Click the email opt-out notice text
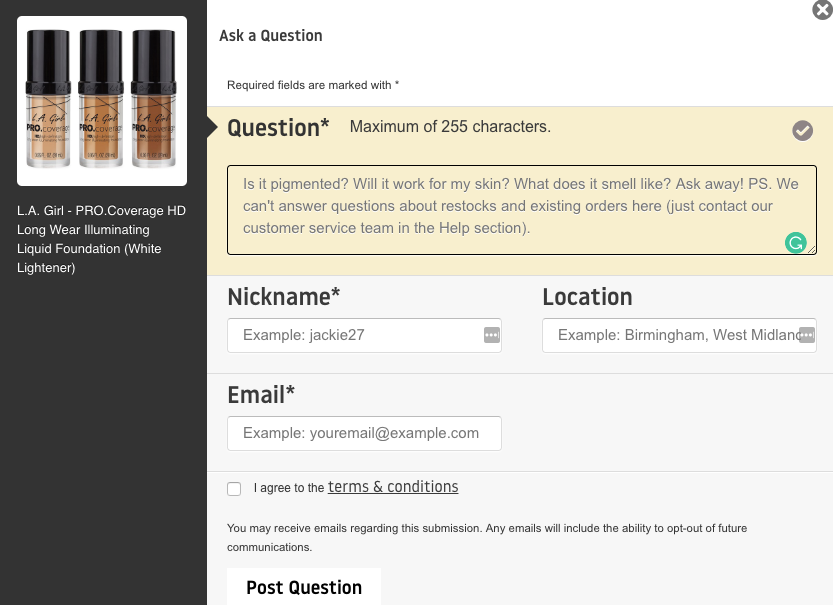This screenshot has height=605, width=833. point(487,538)
